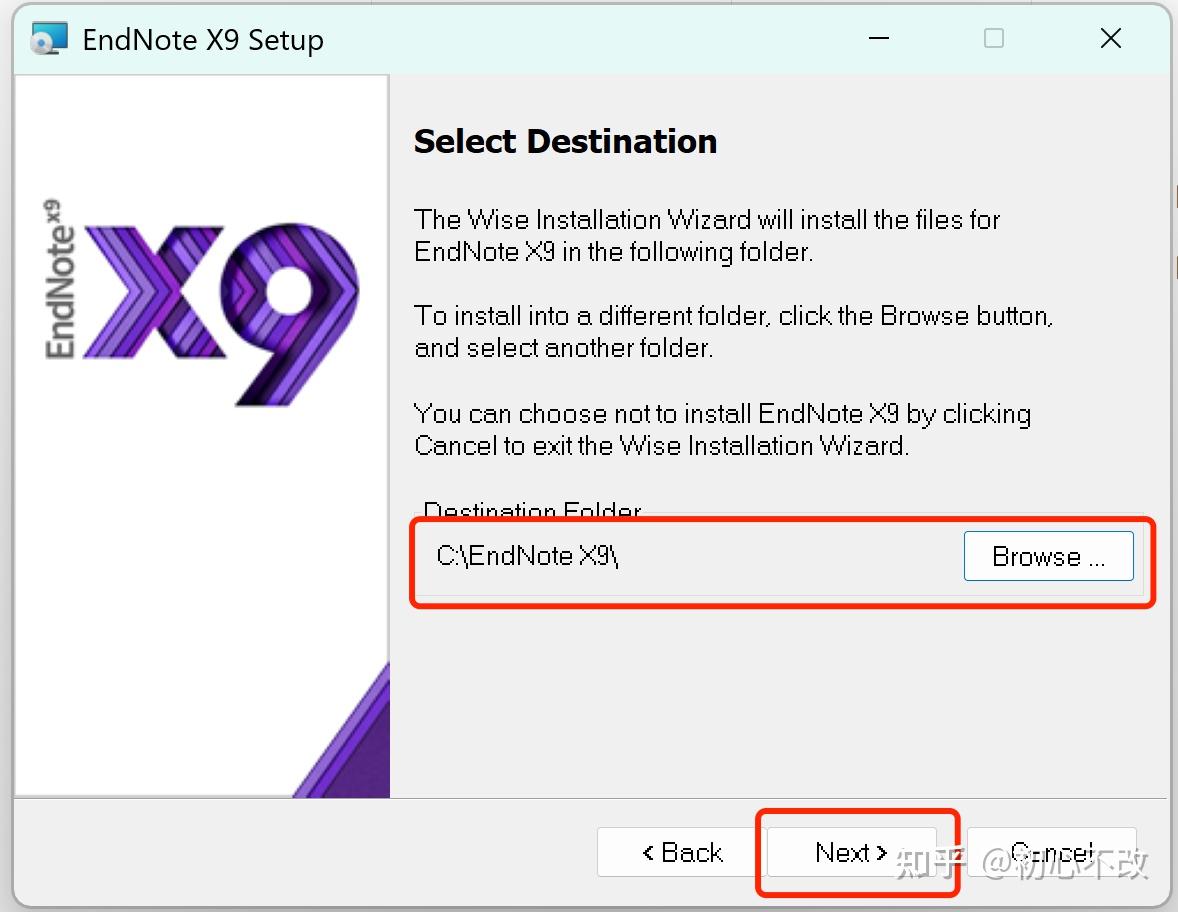Click the Select Destination heading
The image size is (1178, 912).
pos(565,141)
